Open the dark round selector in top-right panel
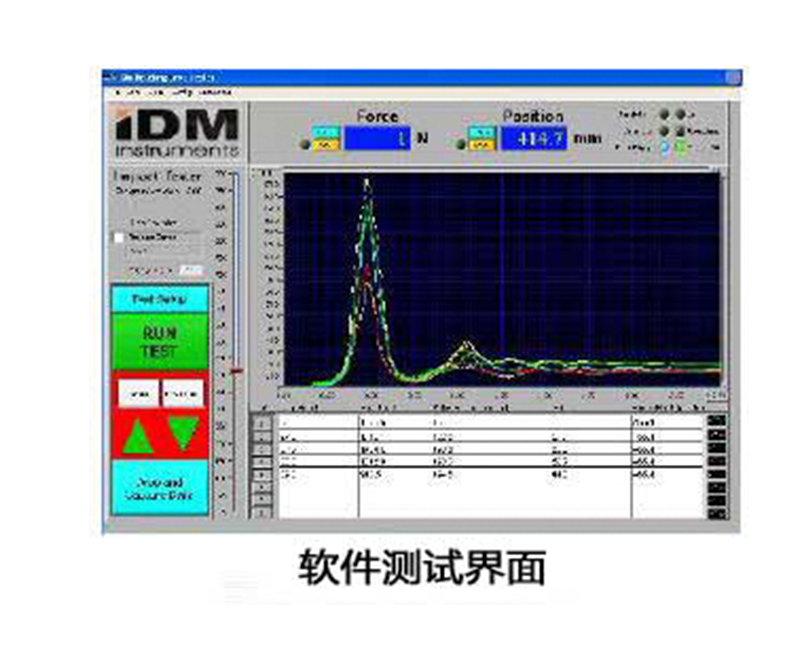This screenshot has width=800, height=658. (666, 112)
